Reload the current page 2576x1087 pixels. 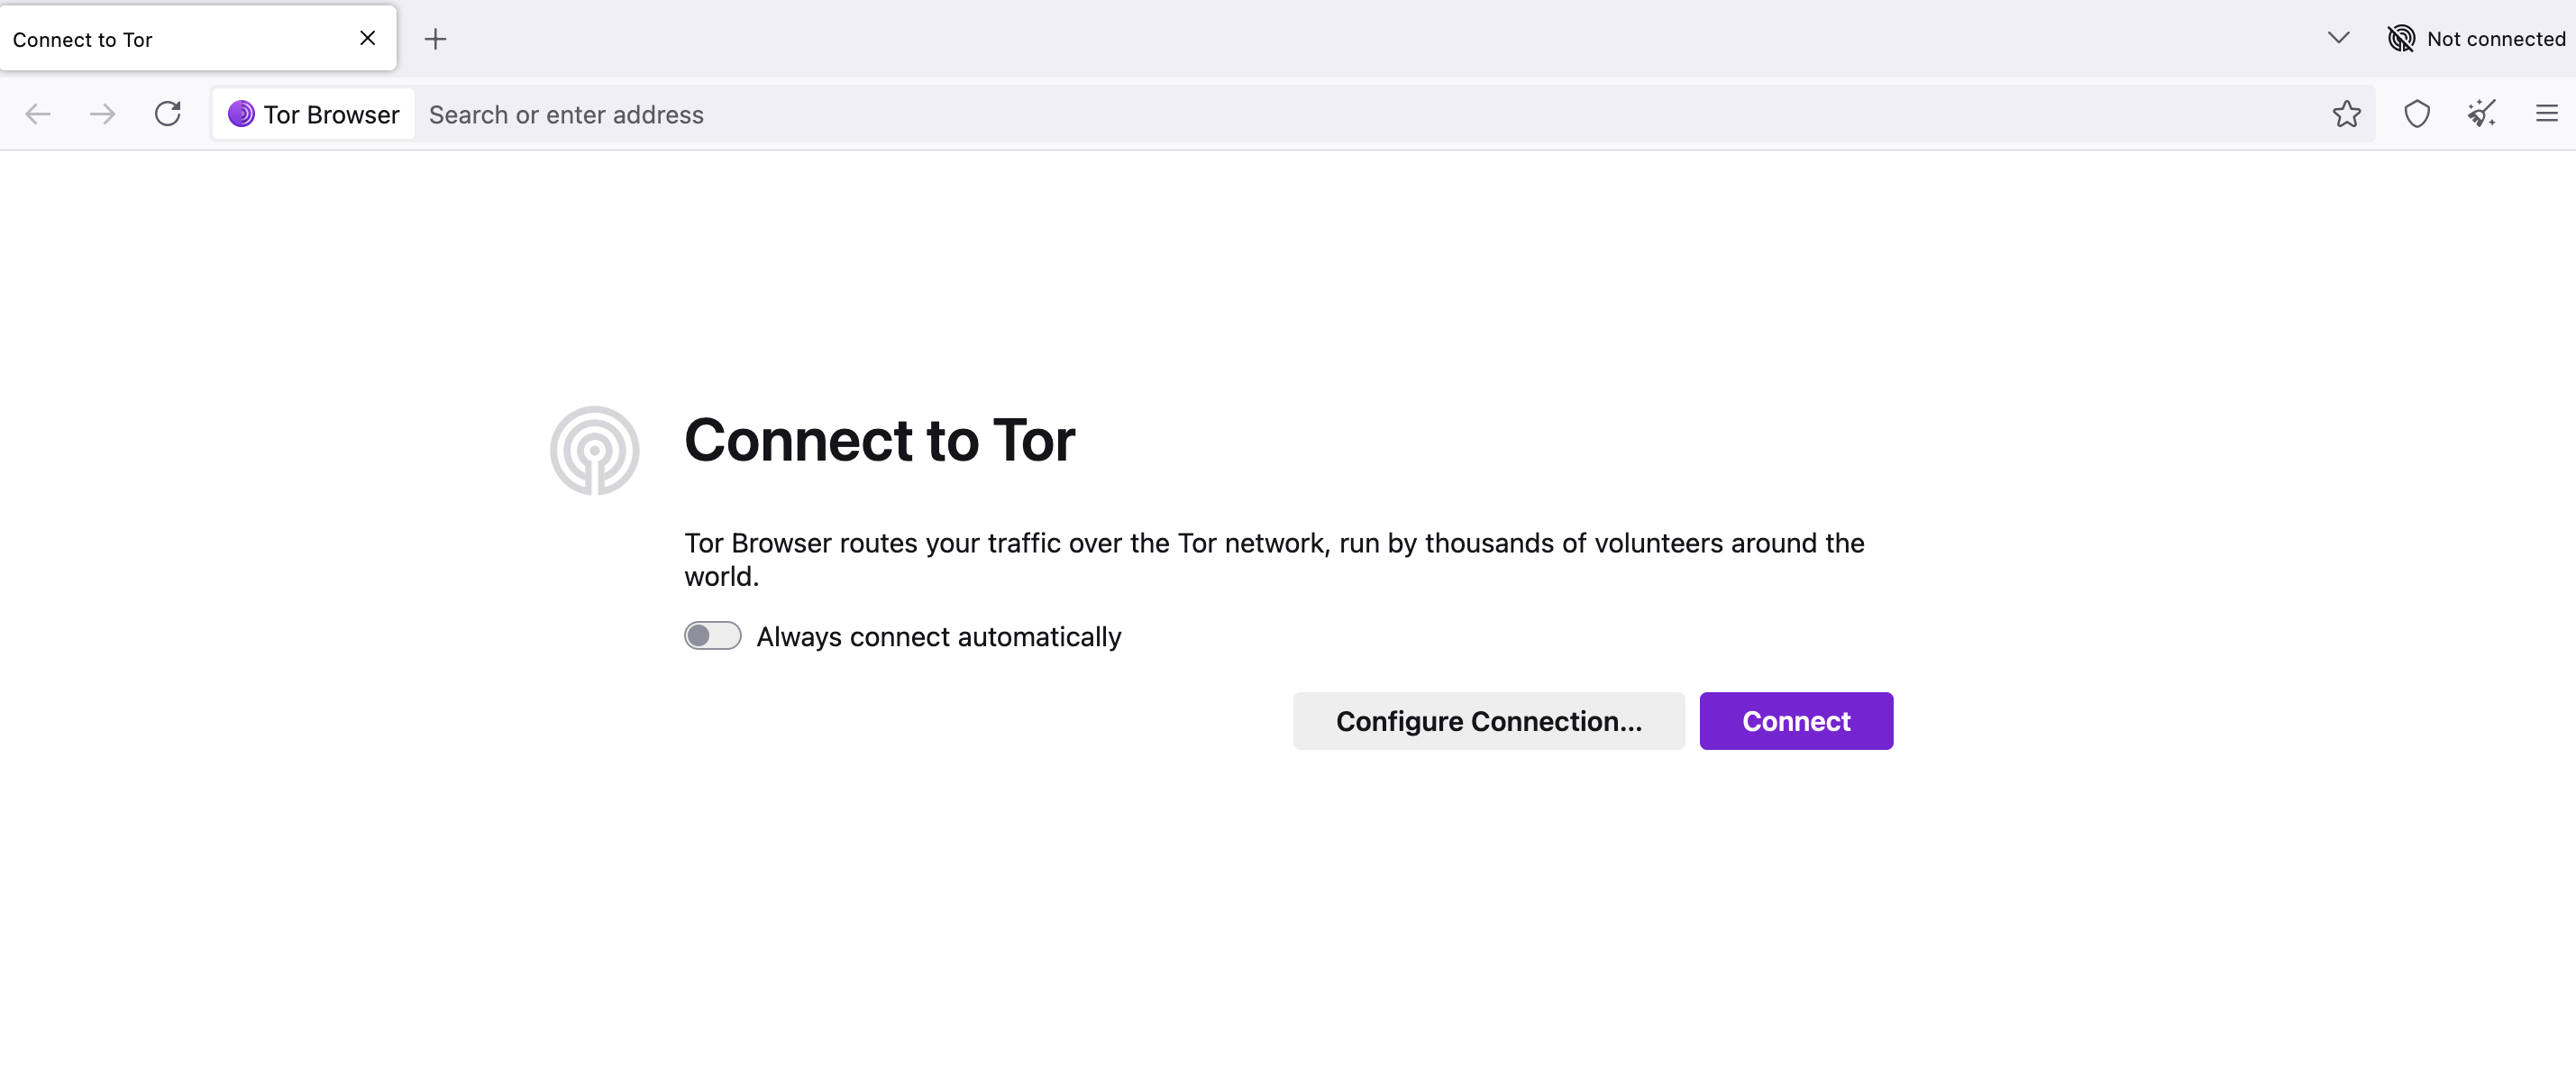click(168, 114)
